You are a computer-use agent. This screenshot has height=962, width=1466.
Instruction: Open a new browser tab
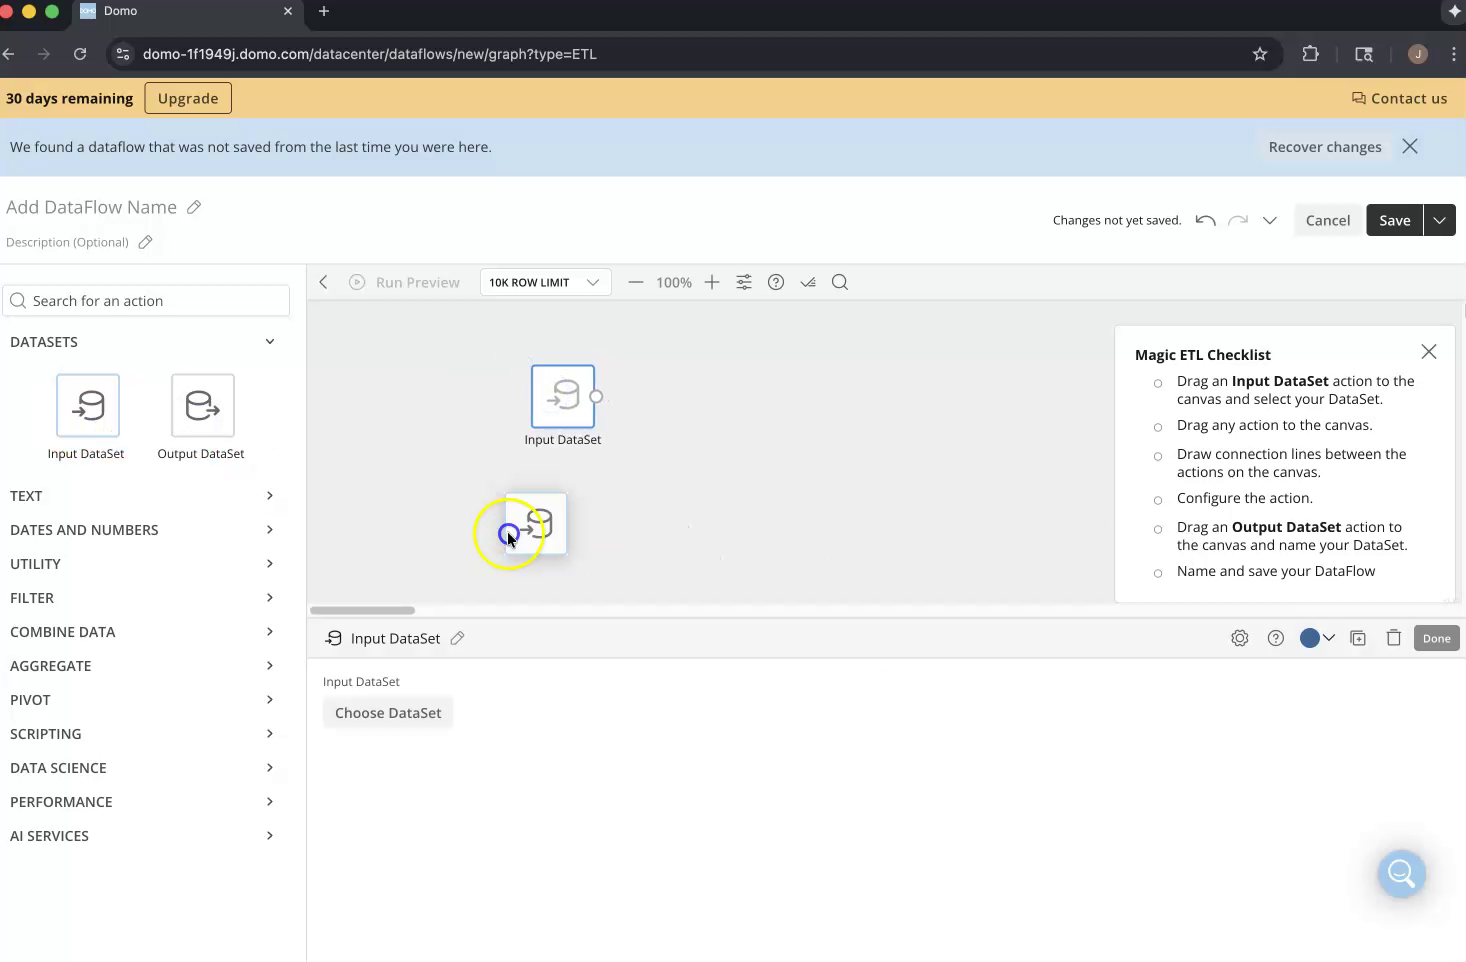tap(323, 11)
